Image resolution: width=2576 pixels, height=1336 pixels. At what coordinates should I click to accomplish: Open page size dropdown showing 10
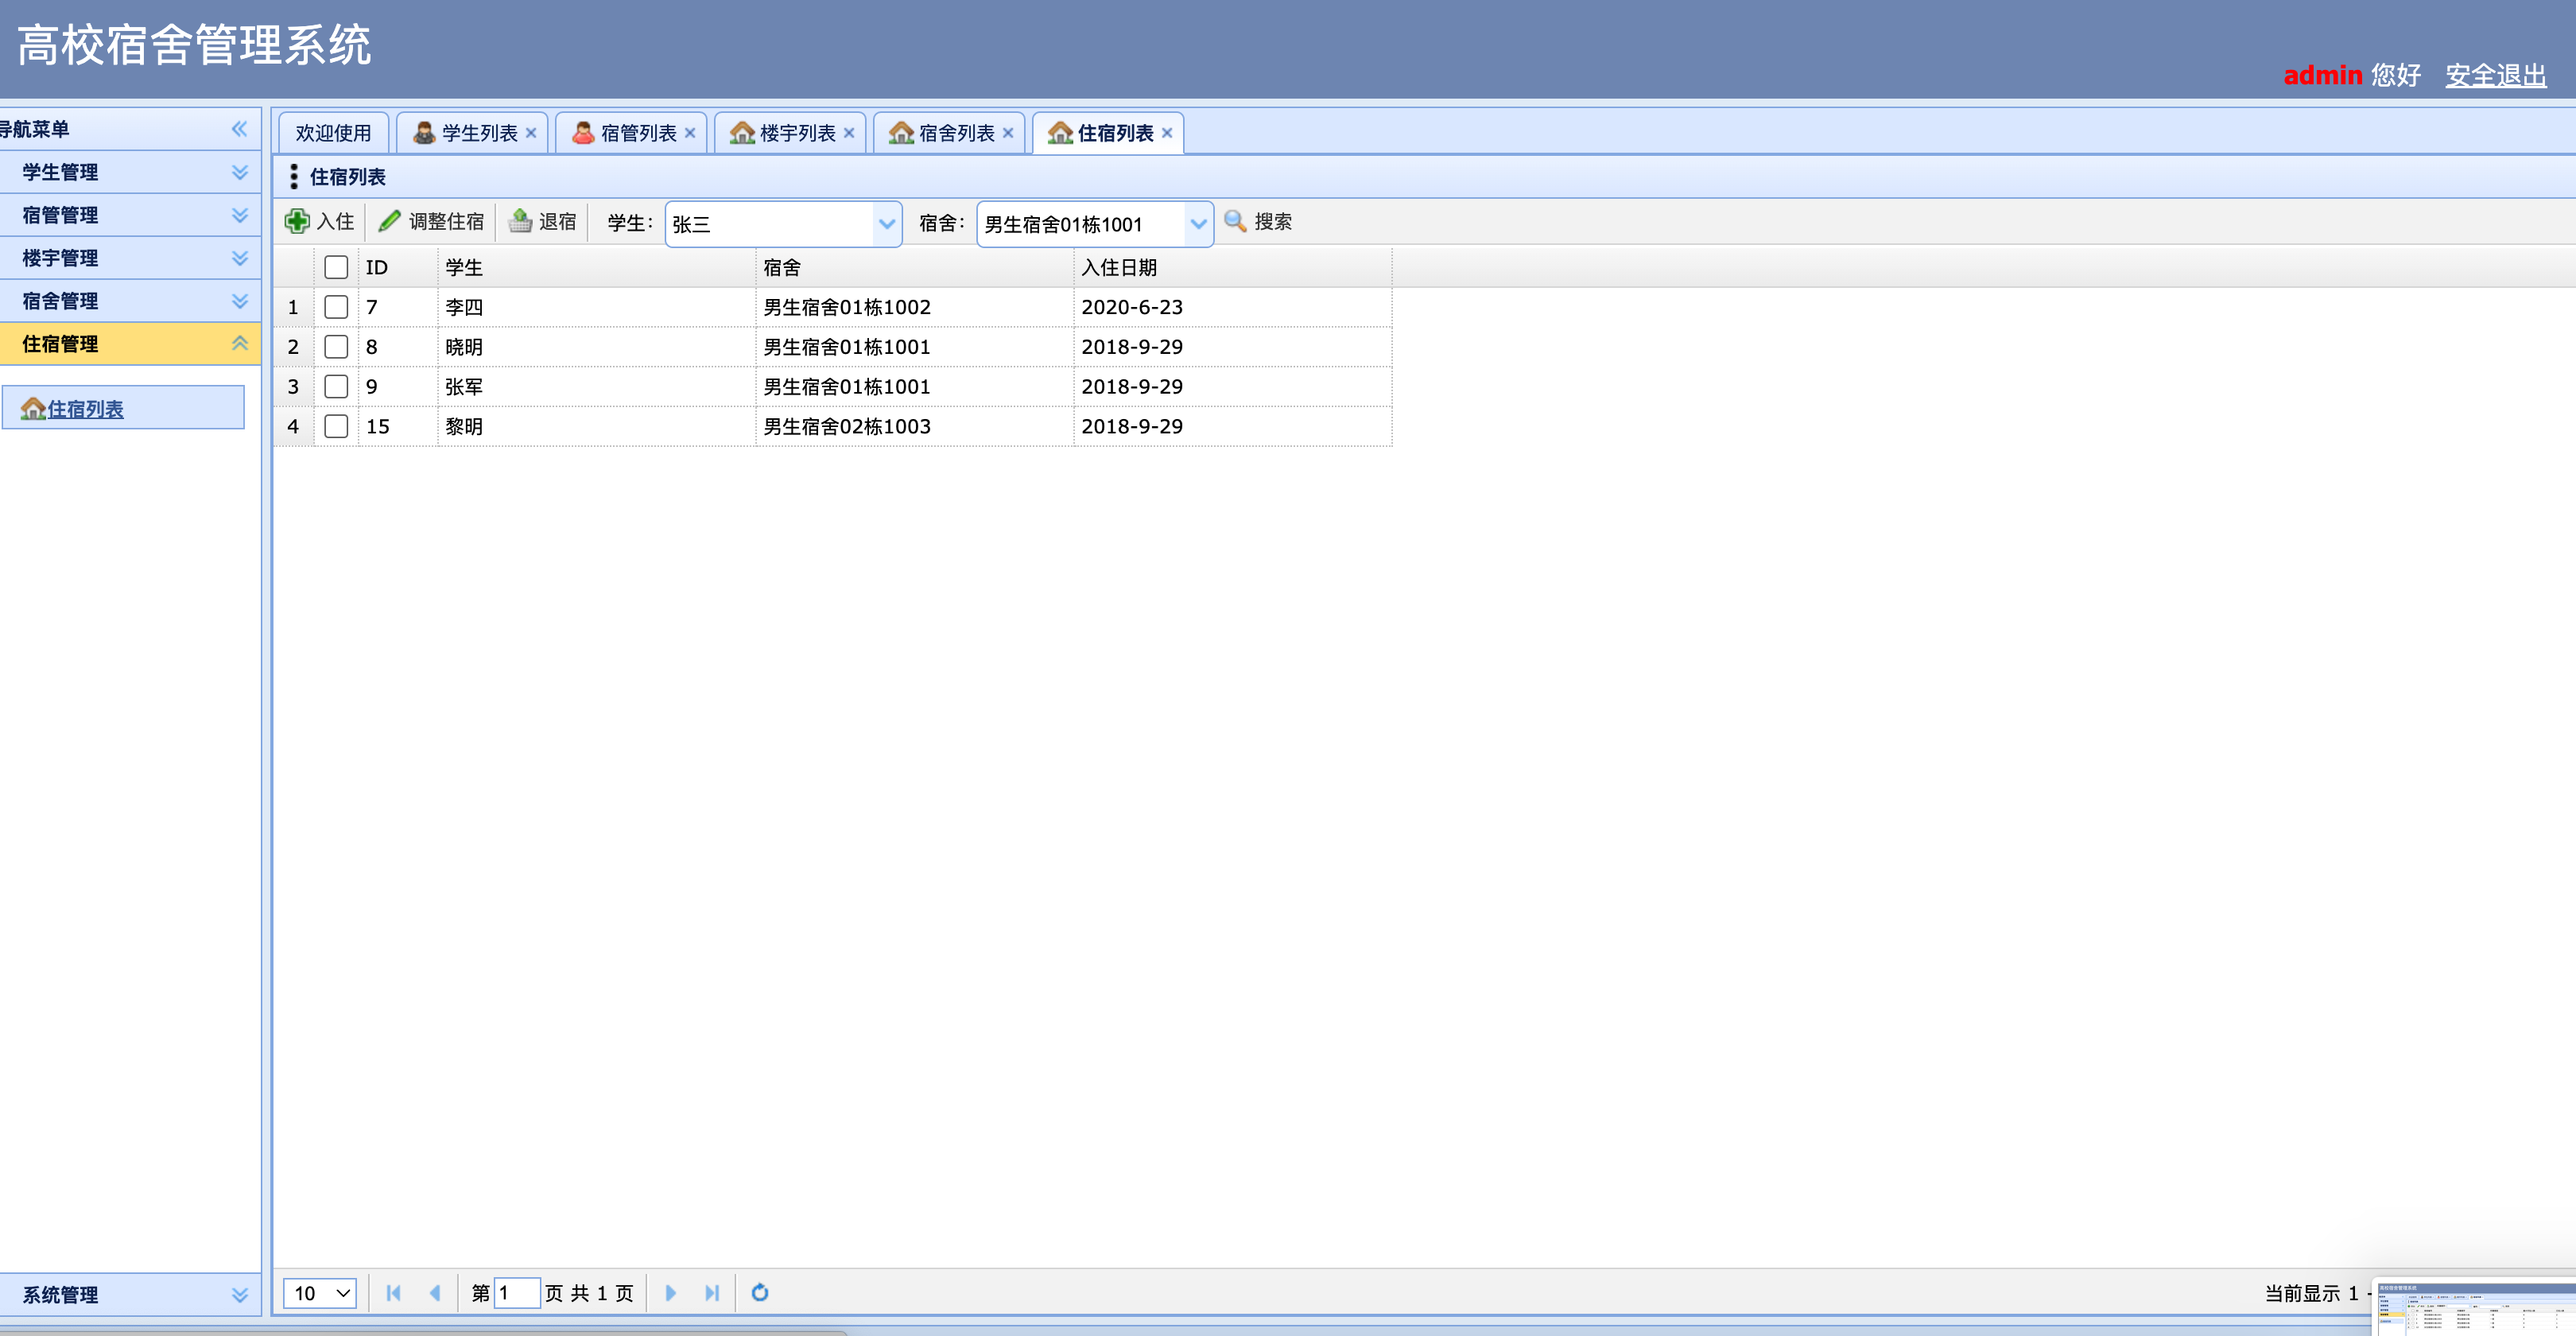click(x=320, y=1292)
